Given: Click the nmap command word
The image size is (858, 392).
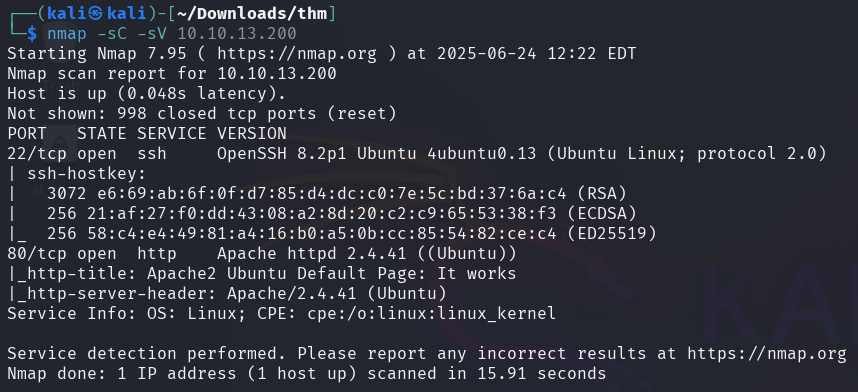Looking at the screenshot, I should 67,34.
